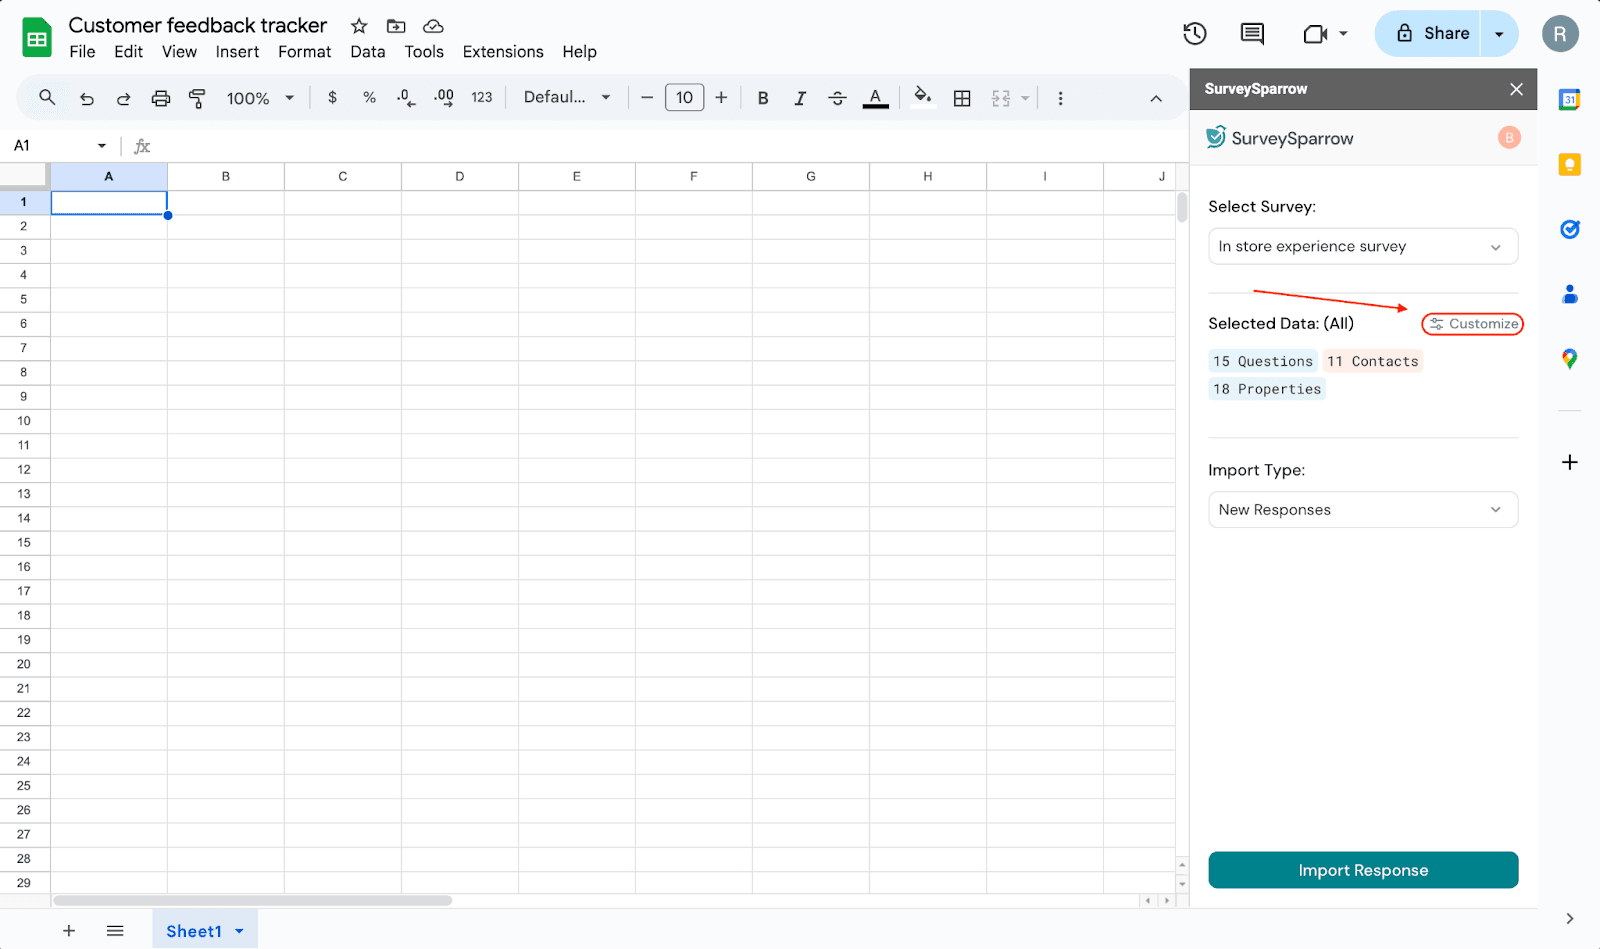Click the fill color paint bucket

tap(922, 97)
